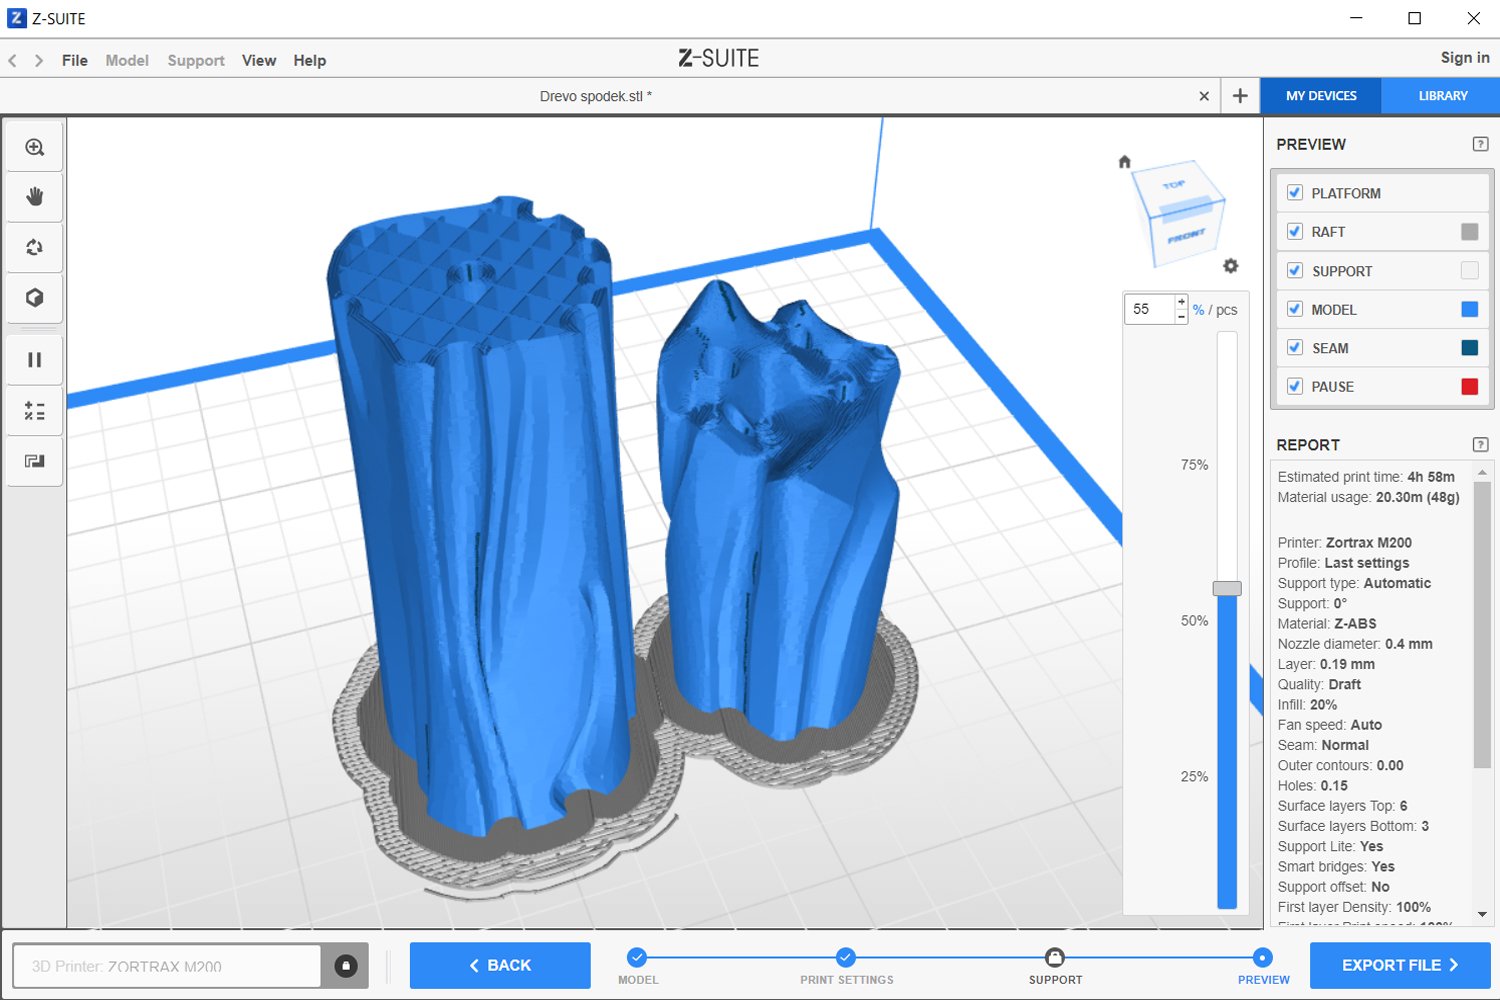Click the MODEL blue color swatch
1500x1000 pixels.
1469,309
